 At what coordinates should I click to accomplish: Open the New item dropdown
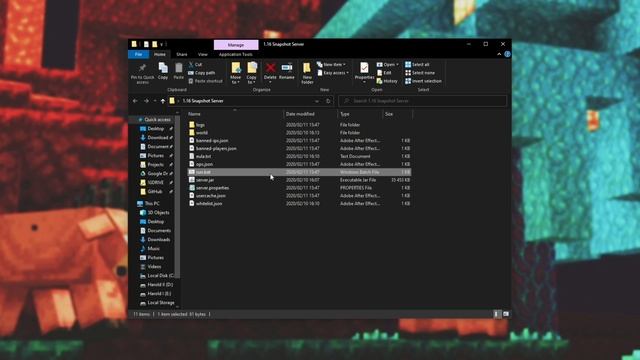point(331,64)
